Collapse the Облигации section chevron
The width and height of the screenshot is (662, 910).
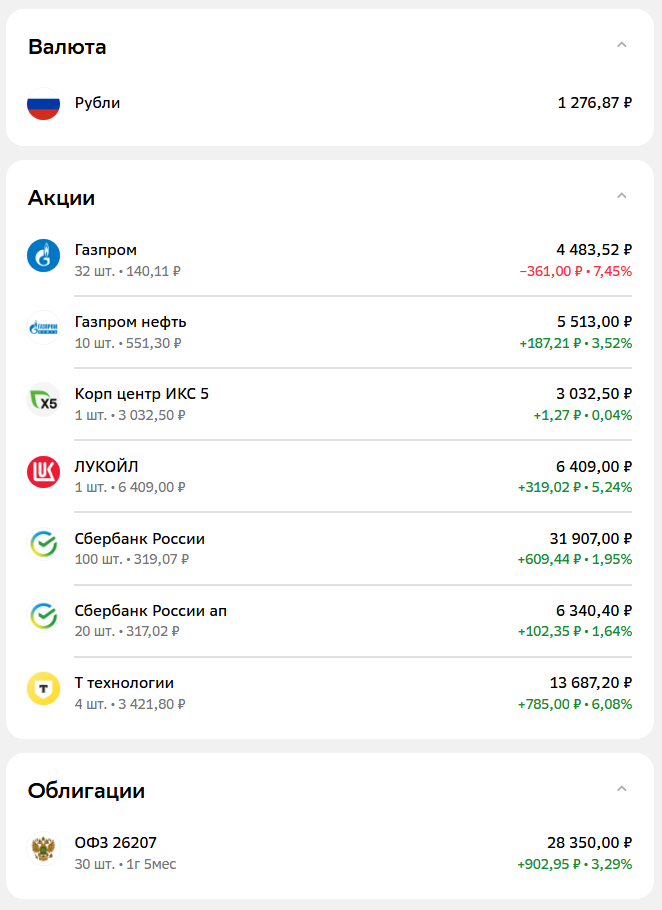622,789
